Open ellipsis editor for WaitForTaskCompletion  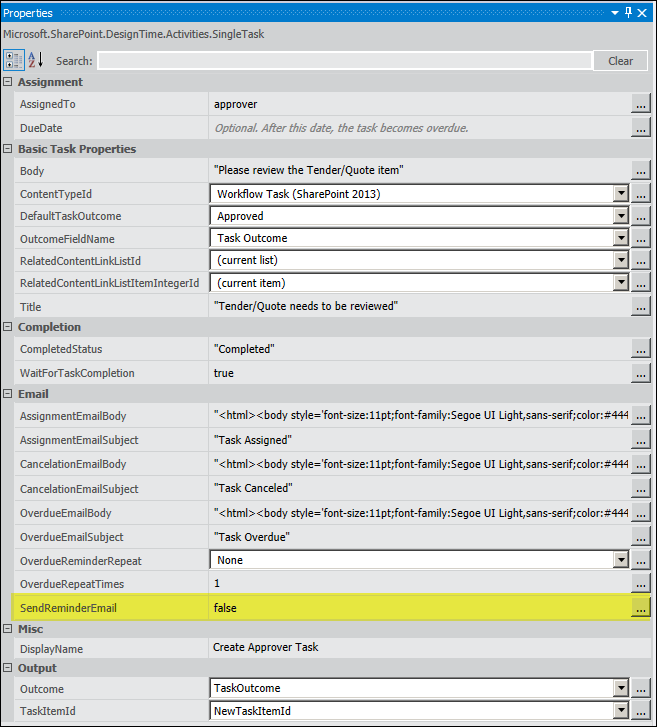pos(641,373)
